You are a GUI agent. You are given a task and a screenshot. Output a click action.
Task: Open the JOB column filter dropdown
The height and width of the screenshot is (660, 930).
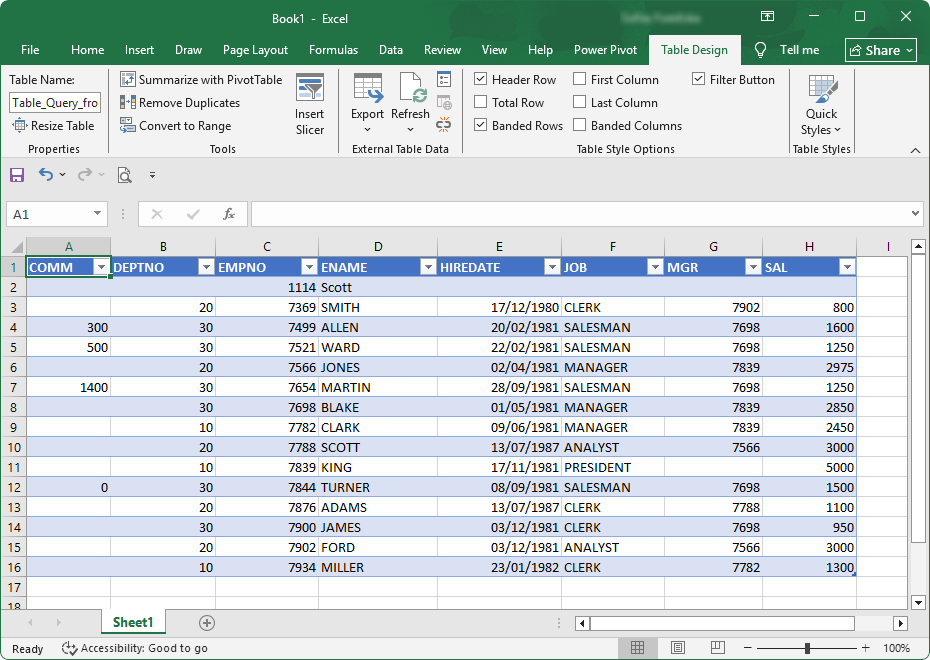(655, 267)
